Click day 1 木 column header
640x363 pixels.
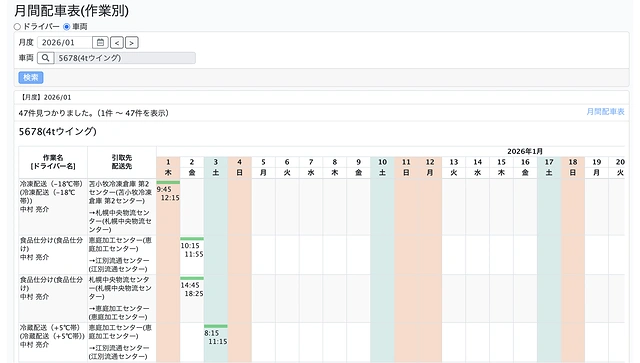coord(168,167)
